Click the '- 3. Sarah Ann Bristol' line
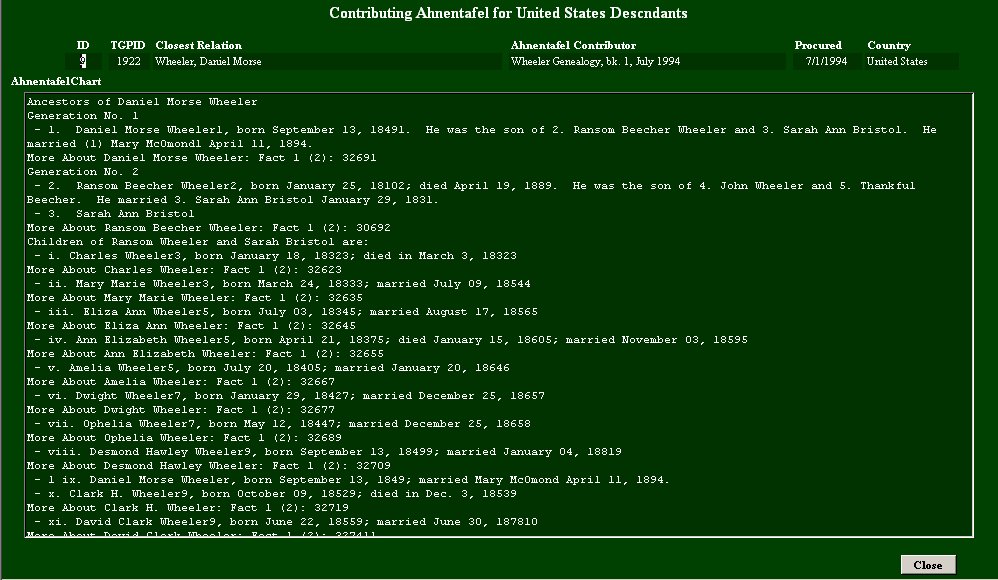Image resolution: width=998 pixels, height=580 pixels. pyautogui.click(x=115, y=214)
